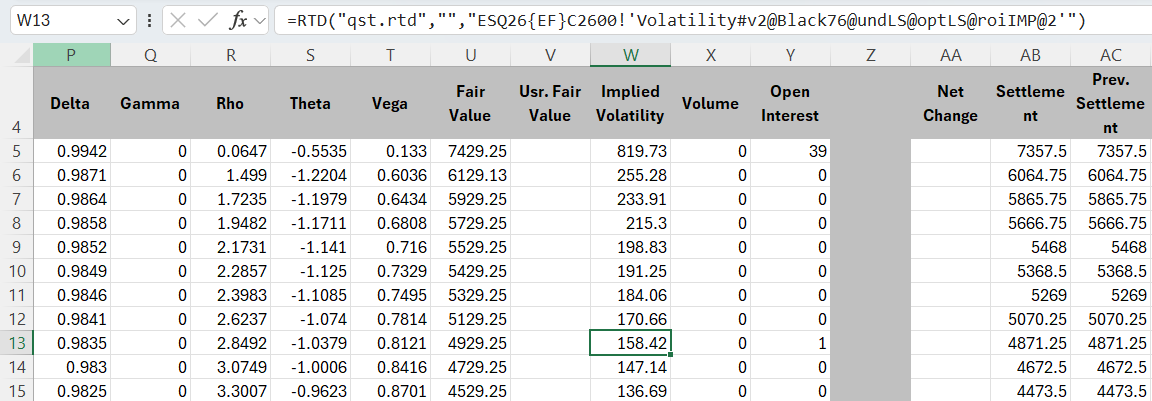Image resolution: width=1152 pixels, height=401 pixels.
Task: Click the Delta header cell
Action: (71, 104)
